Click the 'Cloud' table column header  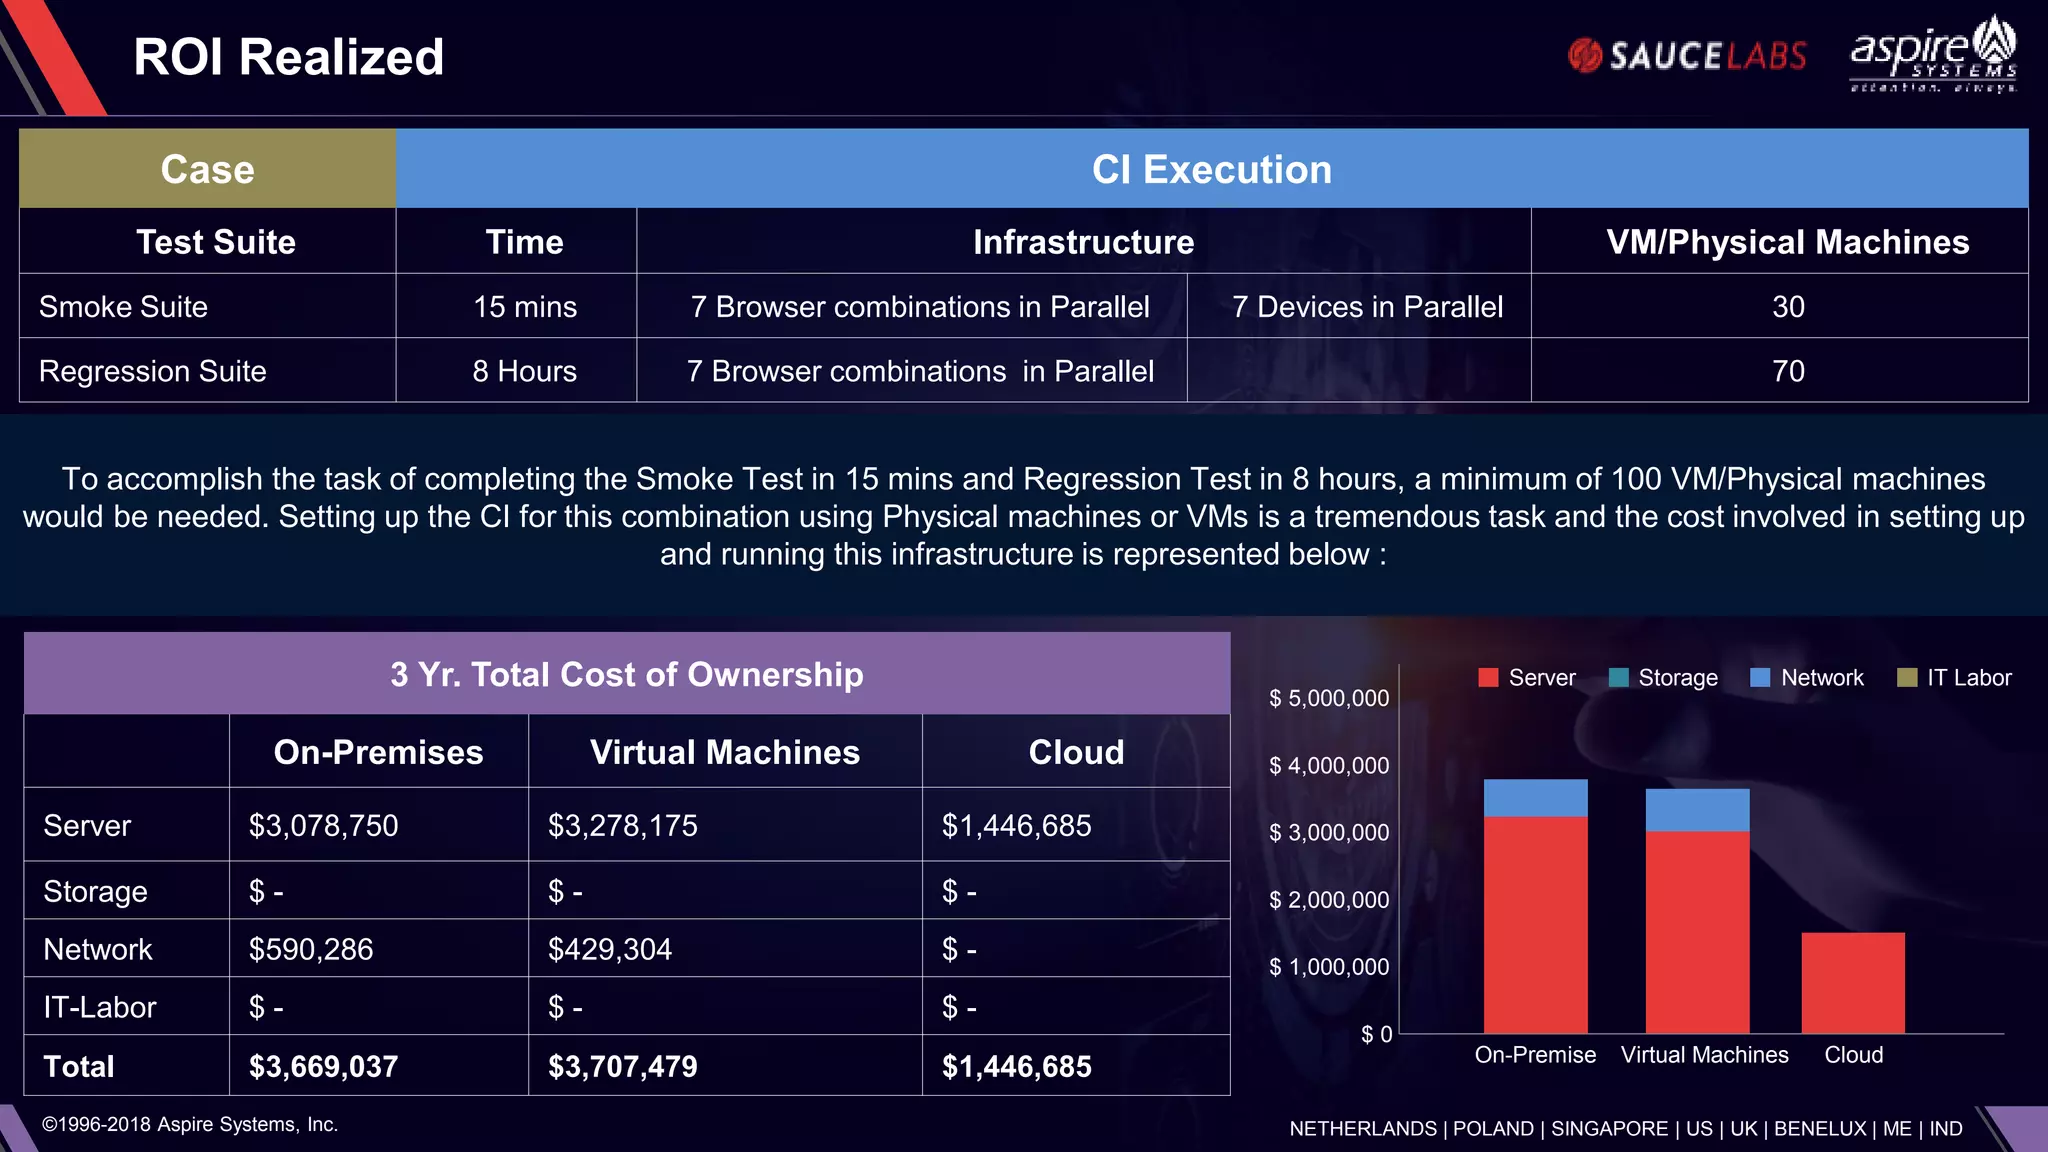[x=1076, y=752]
